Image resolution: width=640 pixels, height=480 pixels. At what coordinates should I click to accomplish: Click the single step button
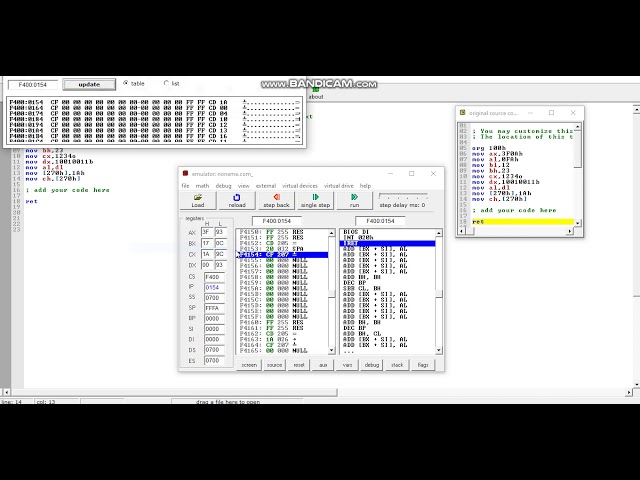click(315, 200)
